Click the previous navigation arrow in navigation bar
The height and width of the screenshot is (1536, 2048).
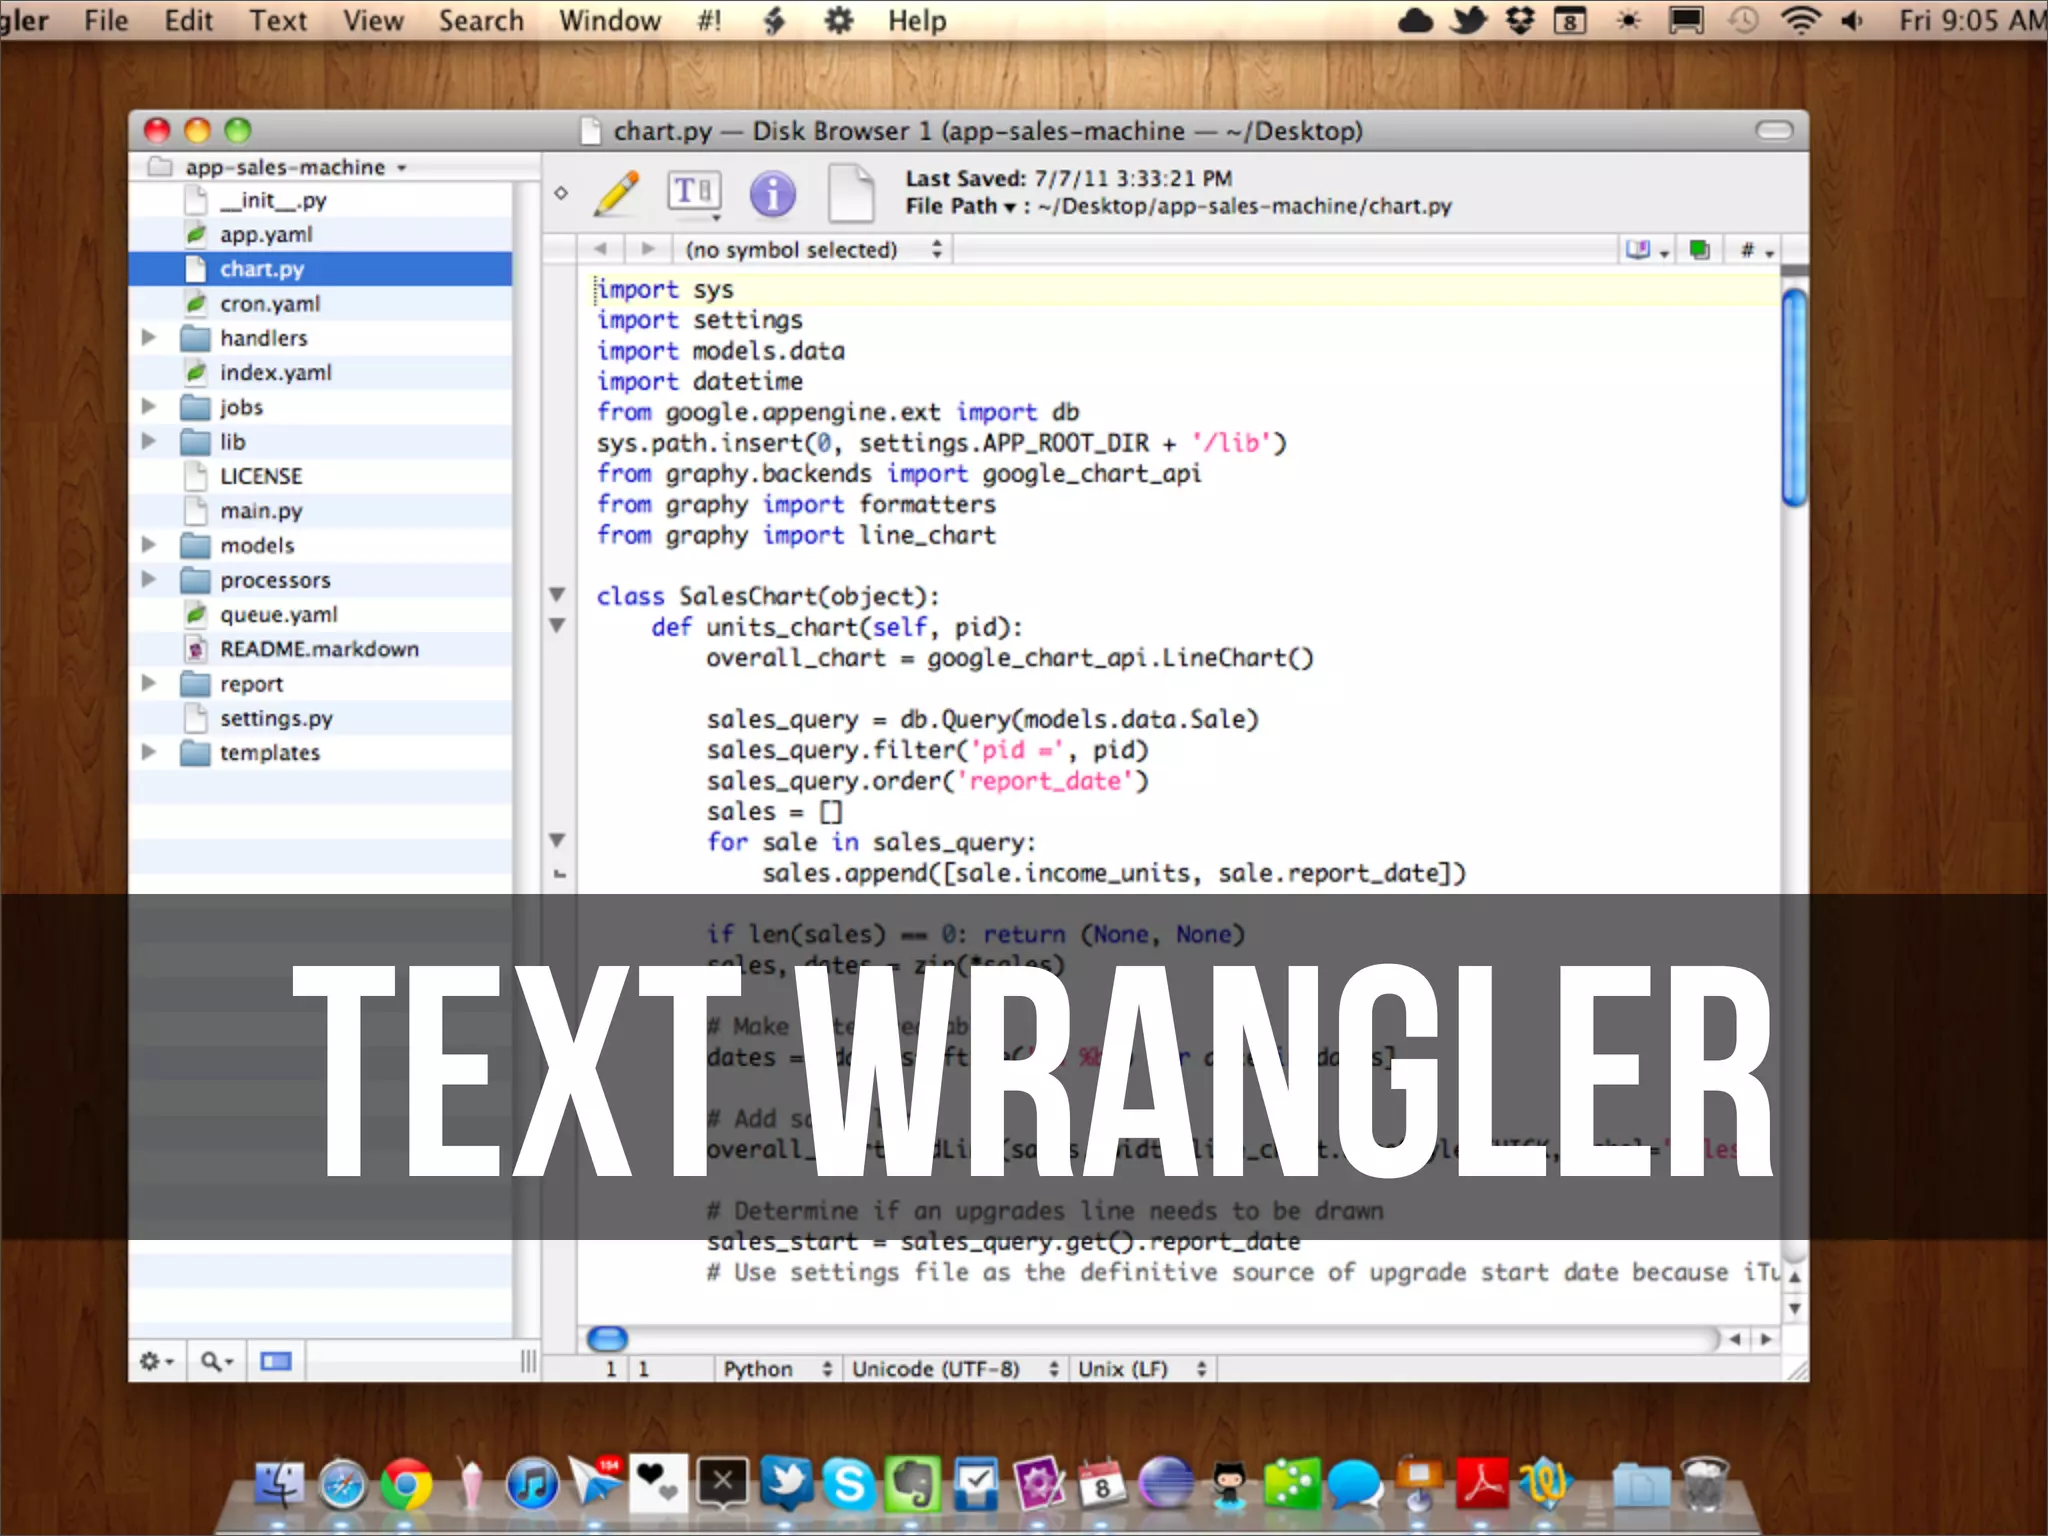coord(600,248)
